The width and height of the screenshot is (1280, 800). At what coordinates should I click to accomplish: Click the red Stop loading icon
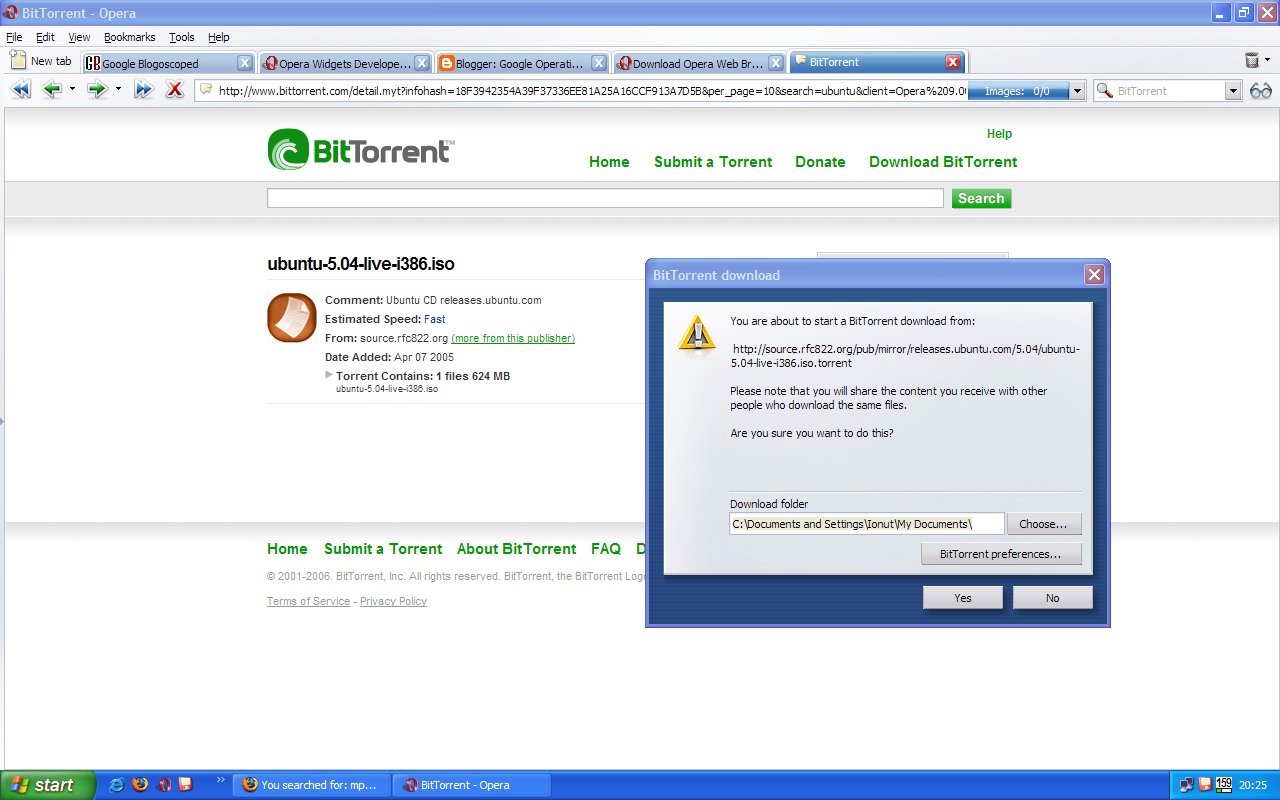[174, 90]
